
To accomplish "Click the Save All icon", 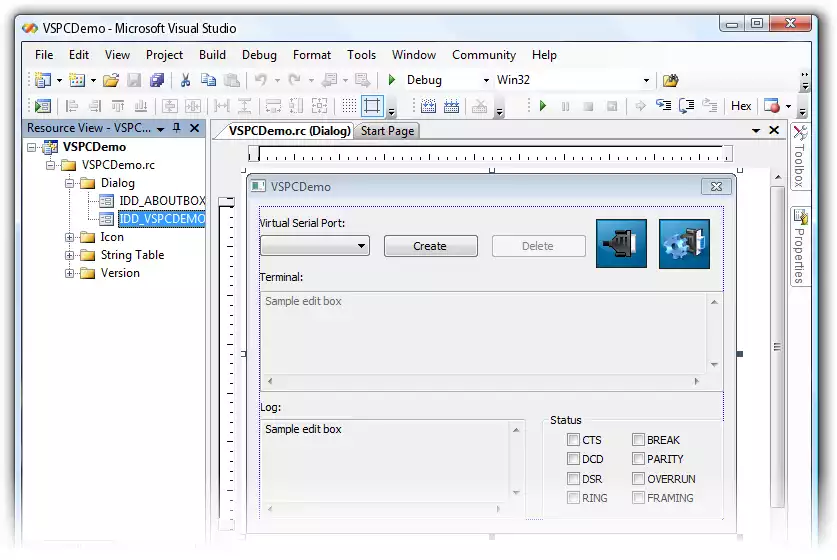I will [x=157, y=81].
